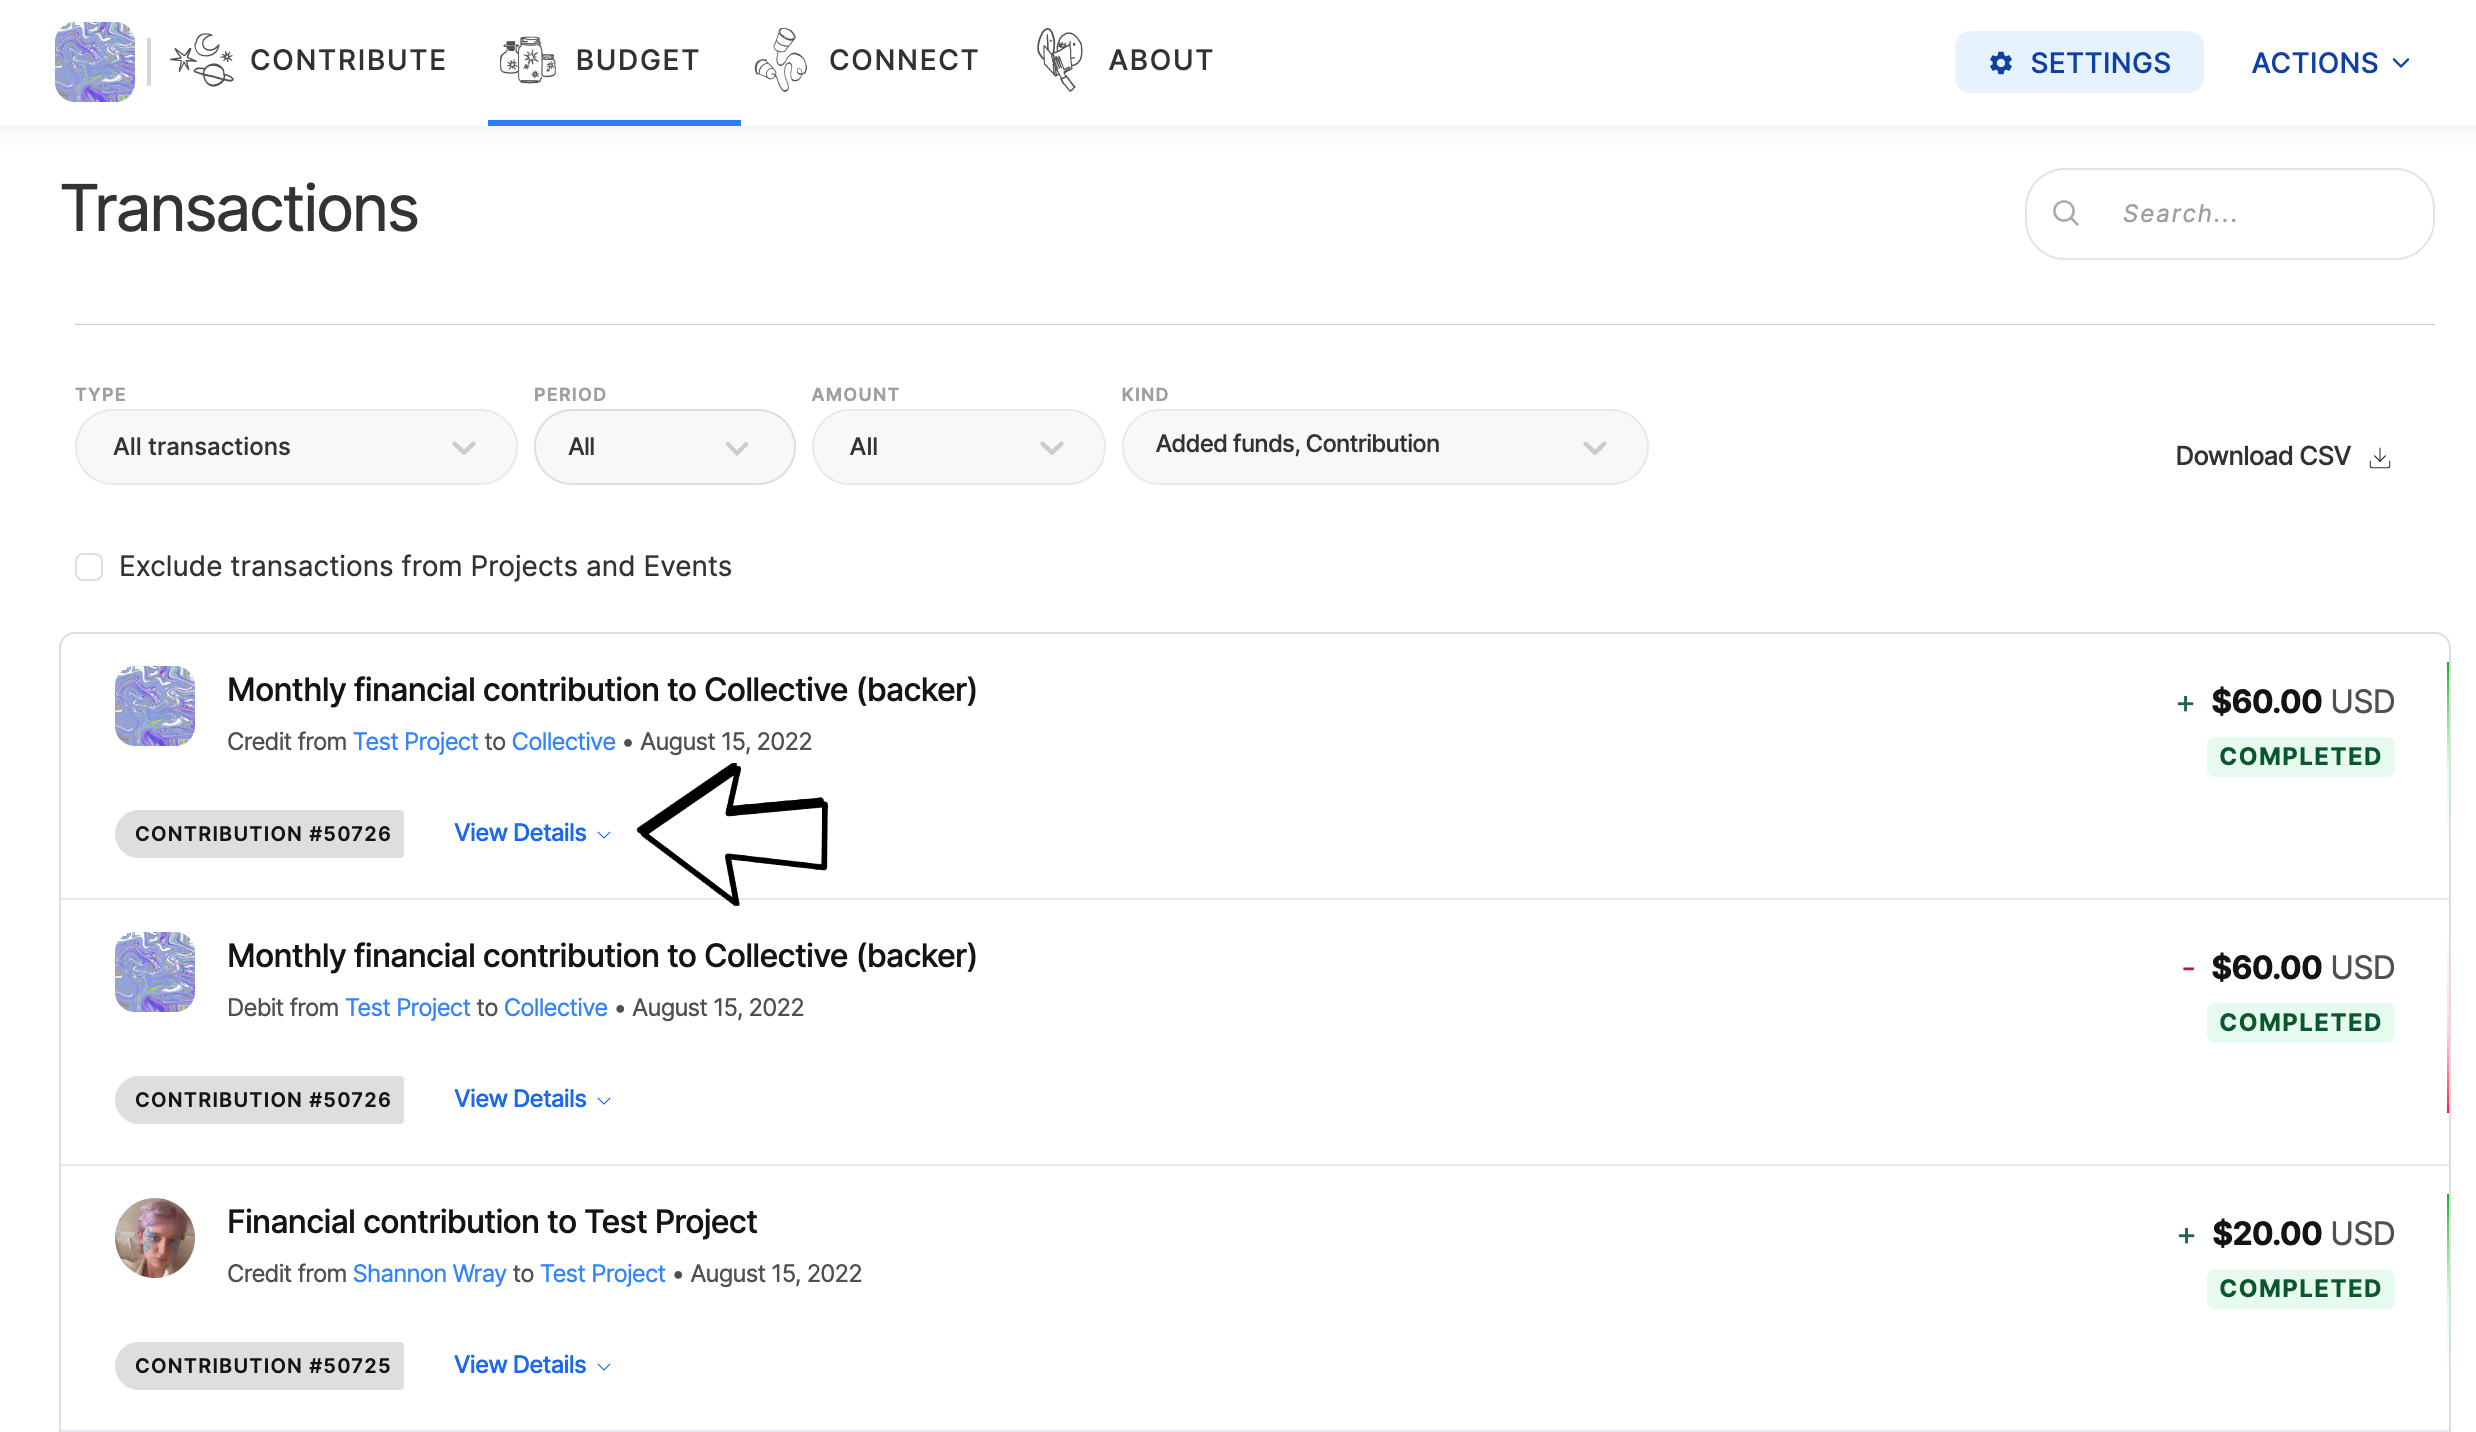Click the About plant icon
Image resolution: width=2476 pixels, height=1432 pixels.
click(x=1059, y=60)
